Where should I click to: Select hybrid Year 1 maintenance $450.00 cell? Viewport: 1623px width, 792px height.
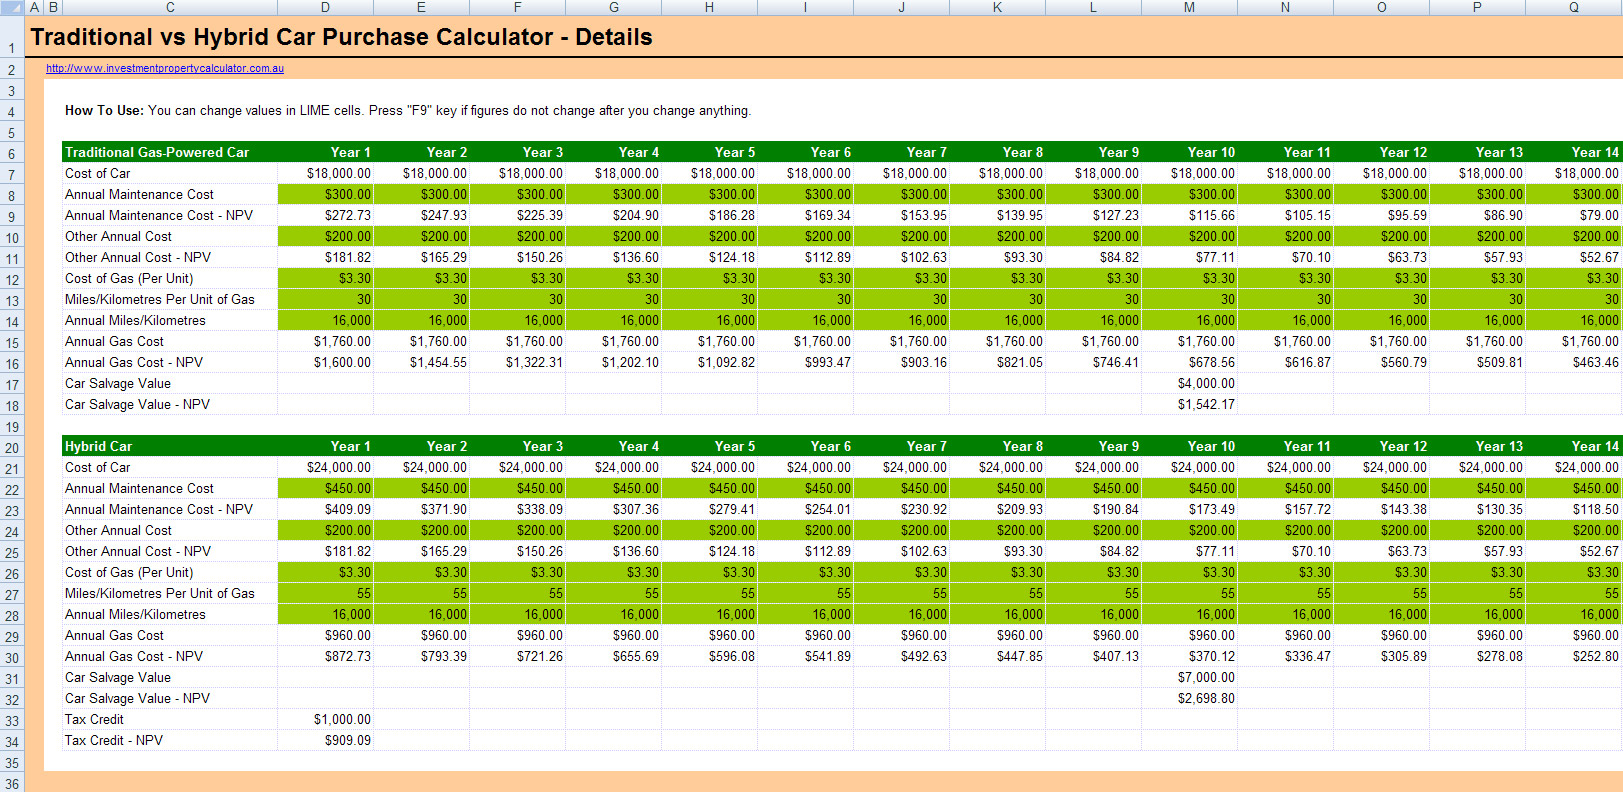(325, 488)
